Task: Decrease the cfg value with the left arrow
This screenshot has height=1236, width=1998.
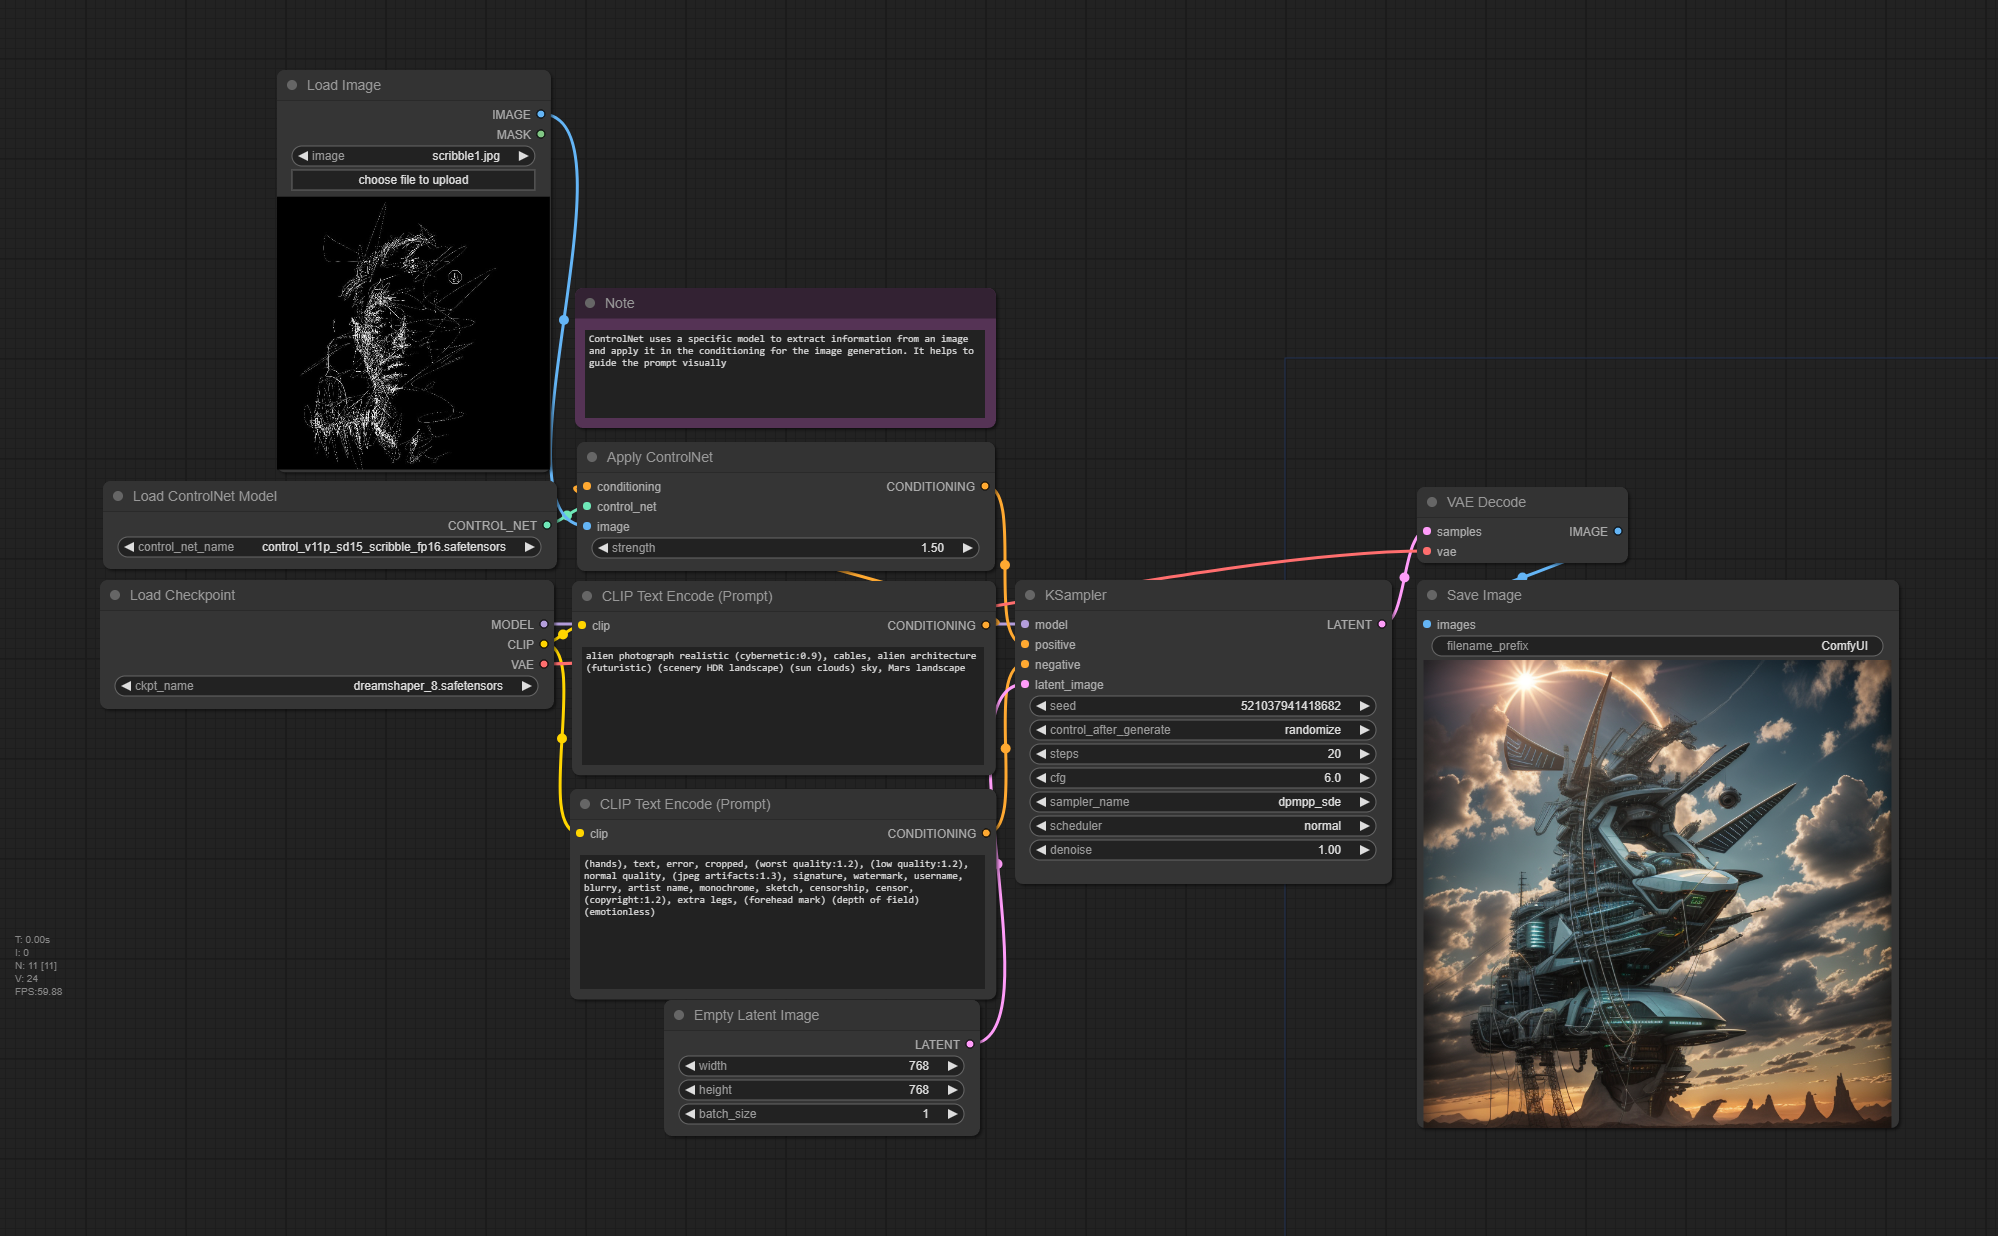Action: [1041, 778]
